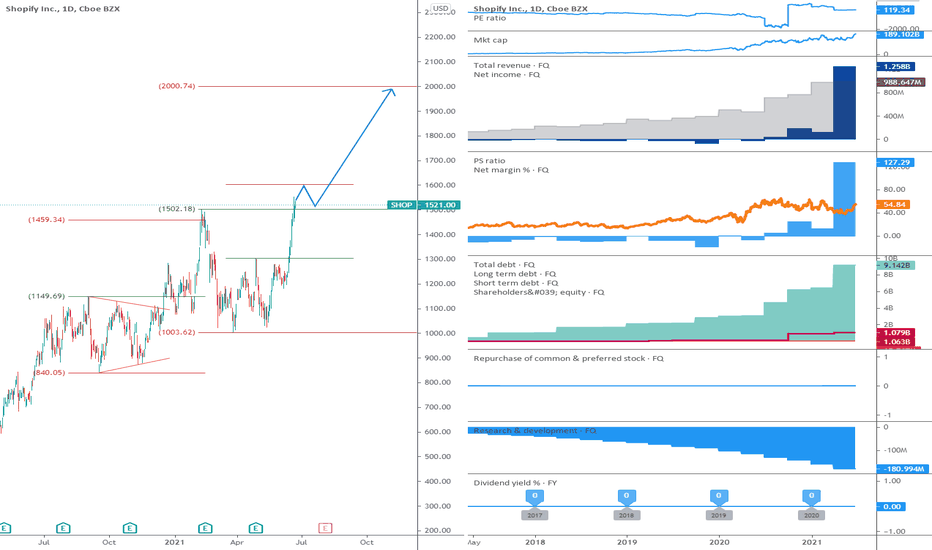Select the PE ratio indicator legend
Viewport: 932px width, 550px height.
pyautogui.click(x=490, y=18)
